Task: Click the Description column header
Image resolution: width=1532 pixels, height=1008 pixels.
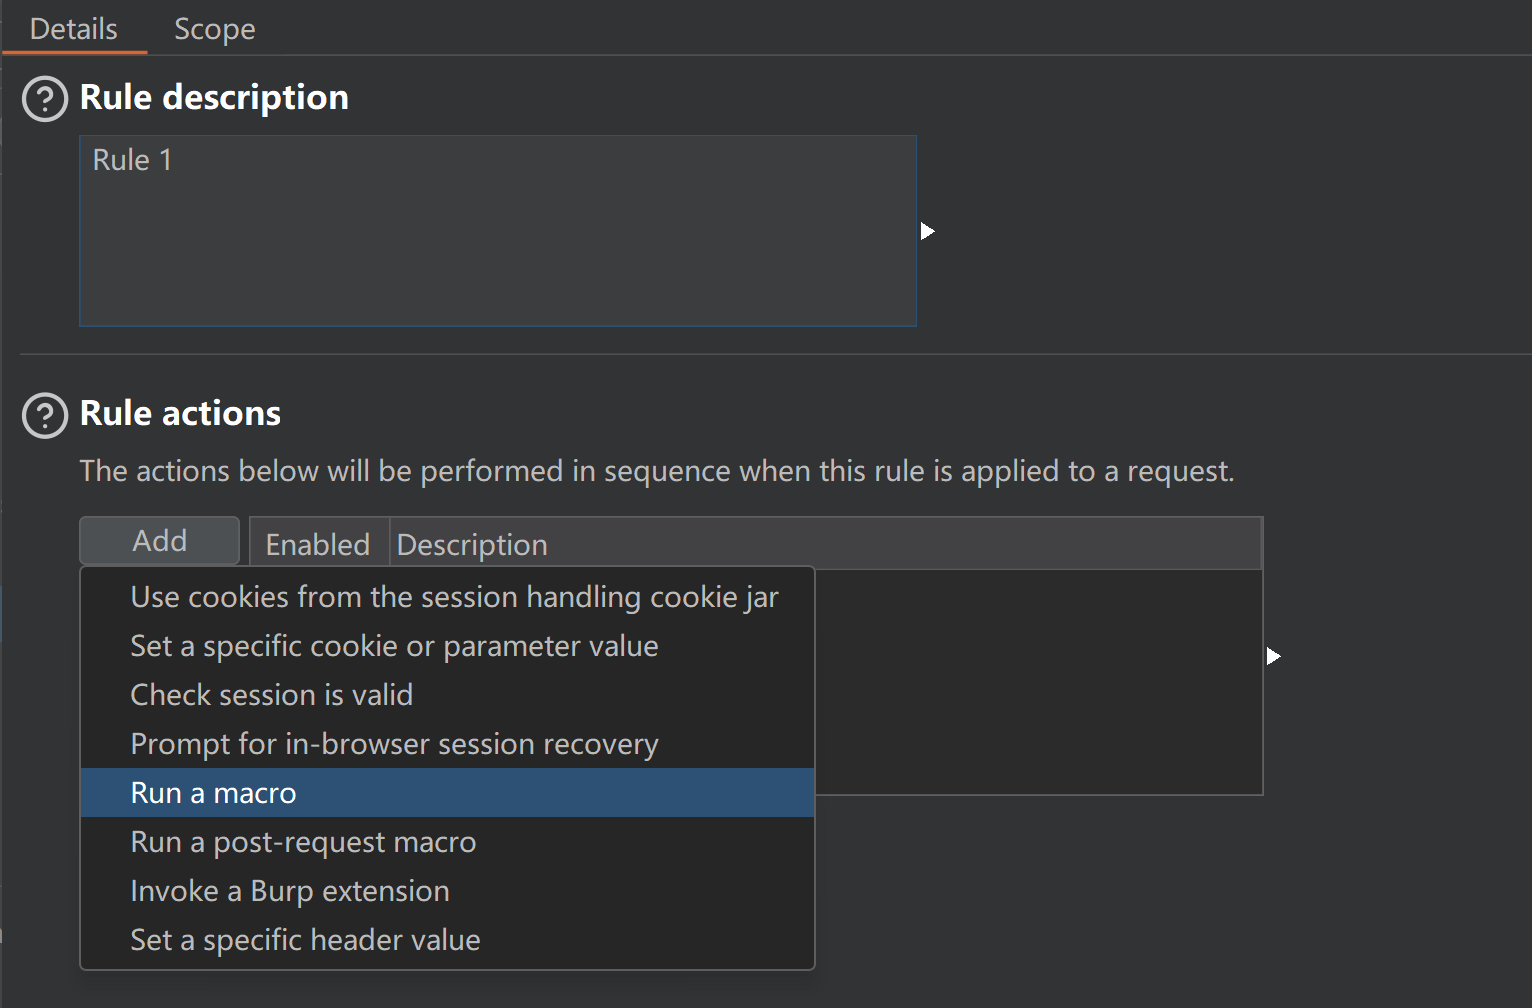Action: coord(472,544)
